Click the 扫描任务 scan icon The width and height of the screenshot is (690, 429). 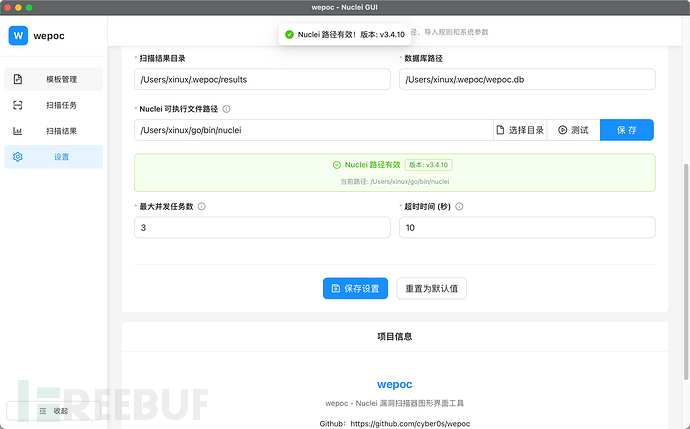pos(18,105)
